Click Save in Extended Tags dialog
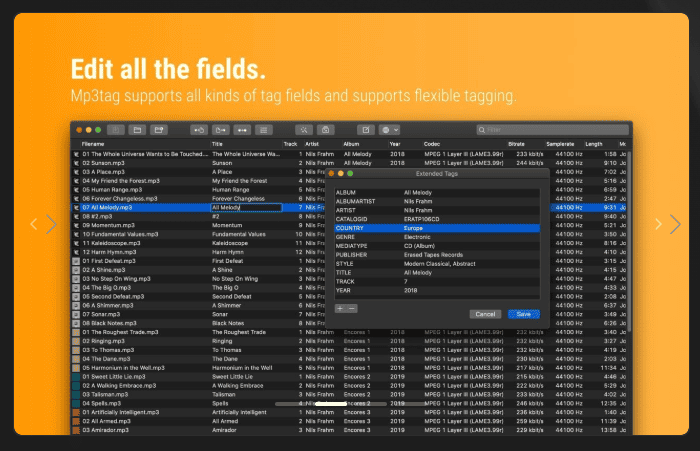Screen dimensions: 700x451 pos(524,314)
